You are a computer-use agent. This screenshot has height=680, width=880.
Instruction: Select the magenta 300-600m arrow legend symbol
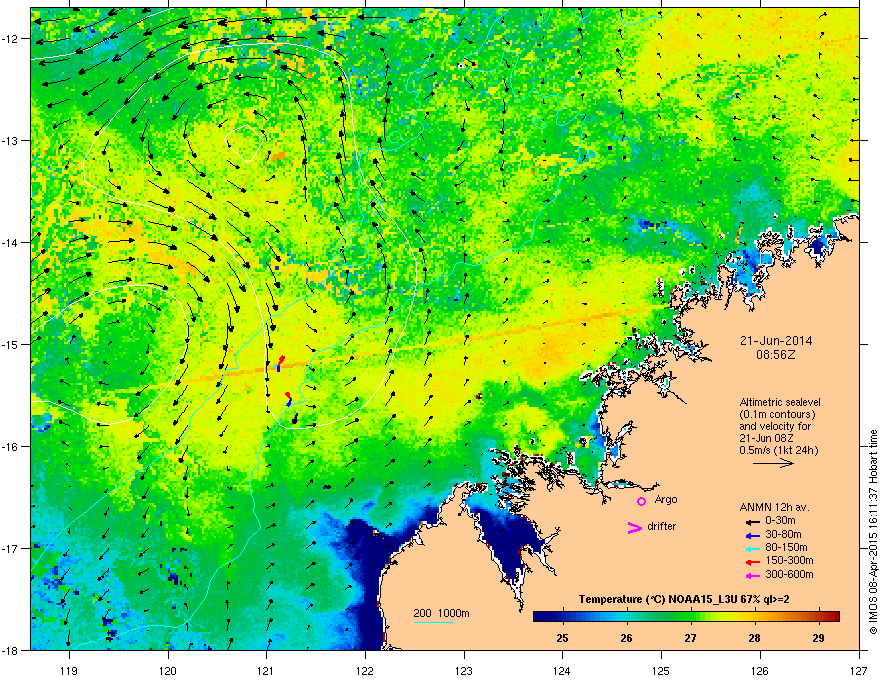pyautogui.click(x=752, y=575)
